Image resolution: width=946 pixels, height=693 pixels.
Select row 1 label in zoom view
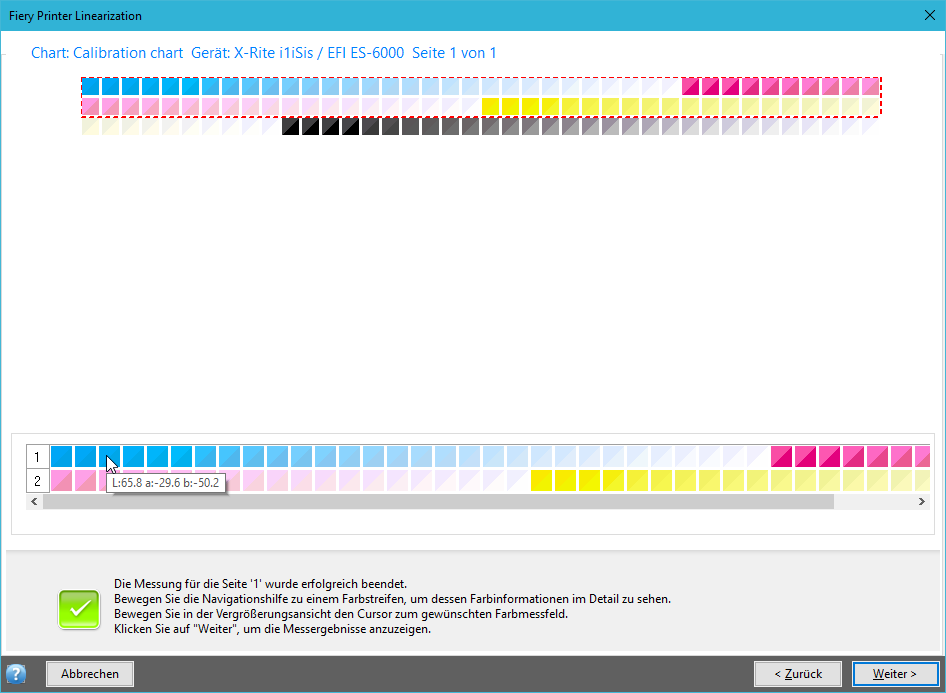pyautogui.click(x=37, y=457)
